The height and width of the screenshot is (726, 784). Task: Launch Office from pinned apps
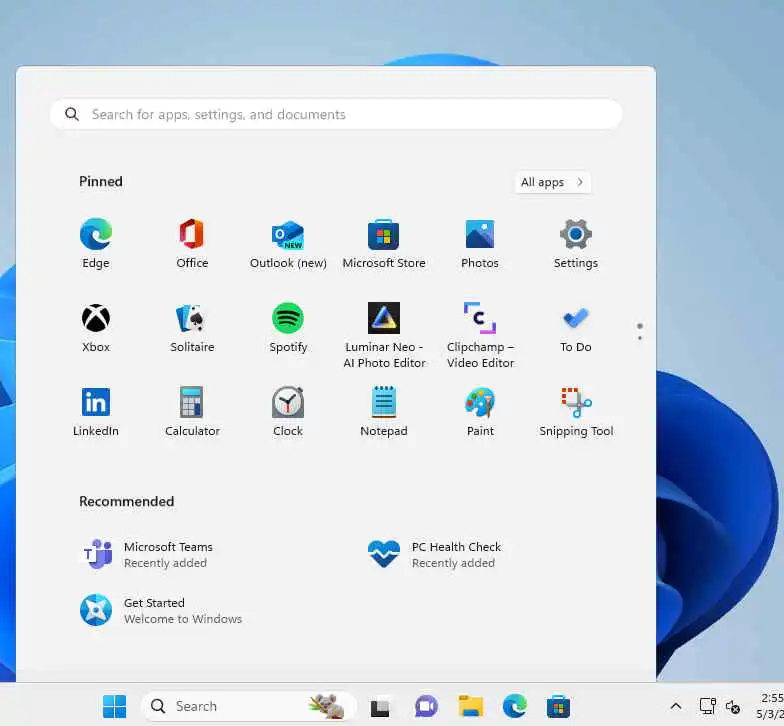pyautogui.click(x=192, y=244)
